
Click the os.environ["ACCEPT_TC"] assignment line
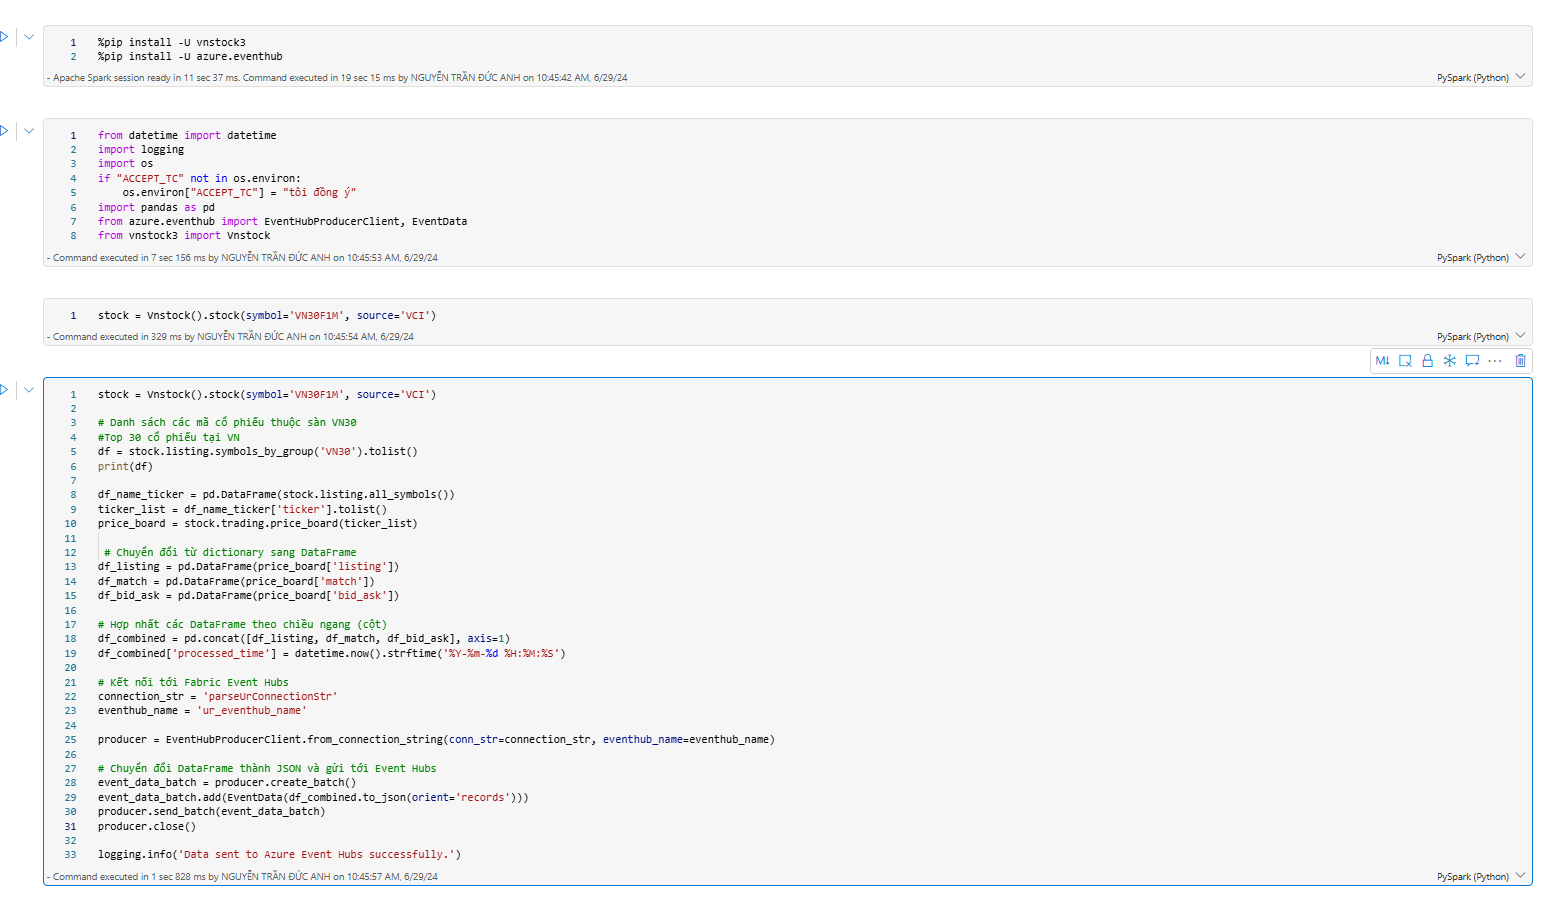[239, 193]
